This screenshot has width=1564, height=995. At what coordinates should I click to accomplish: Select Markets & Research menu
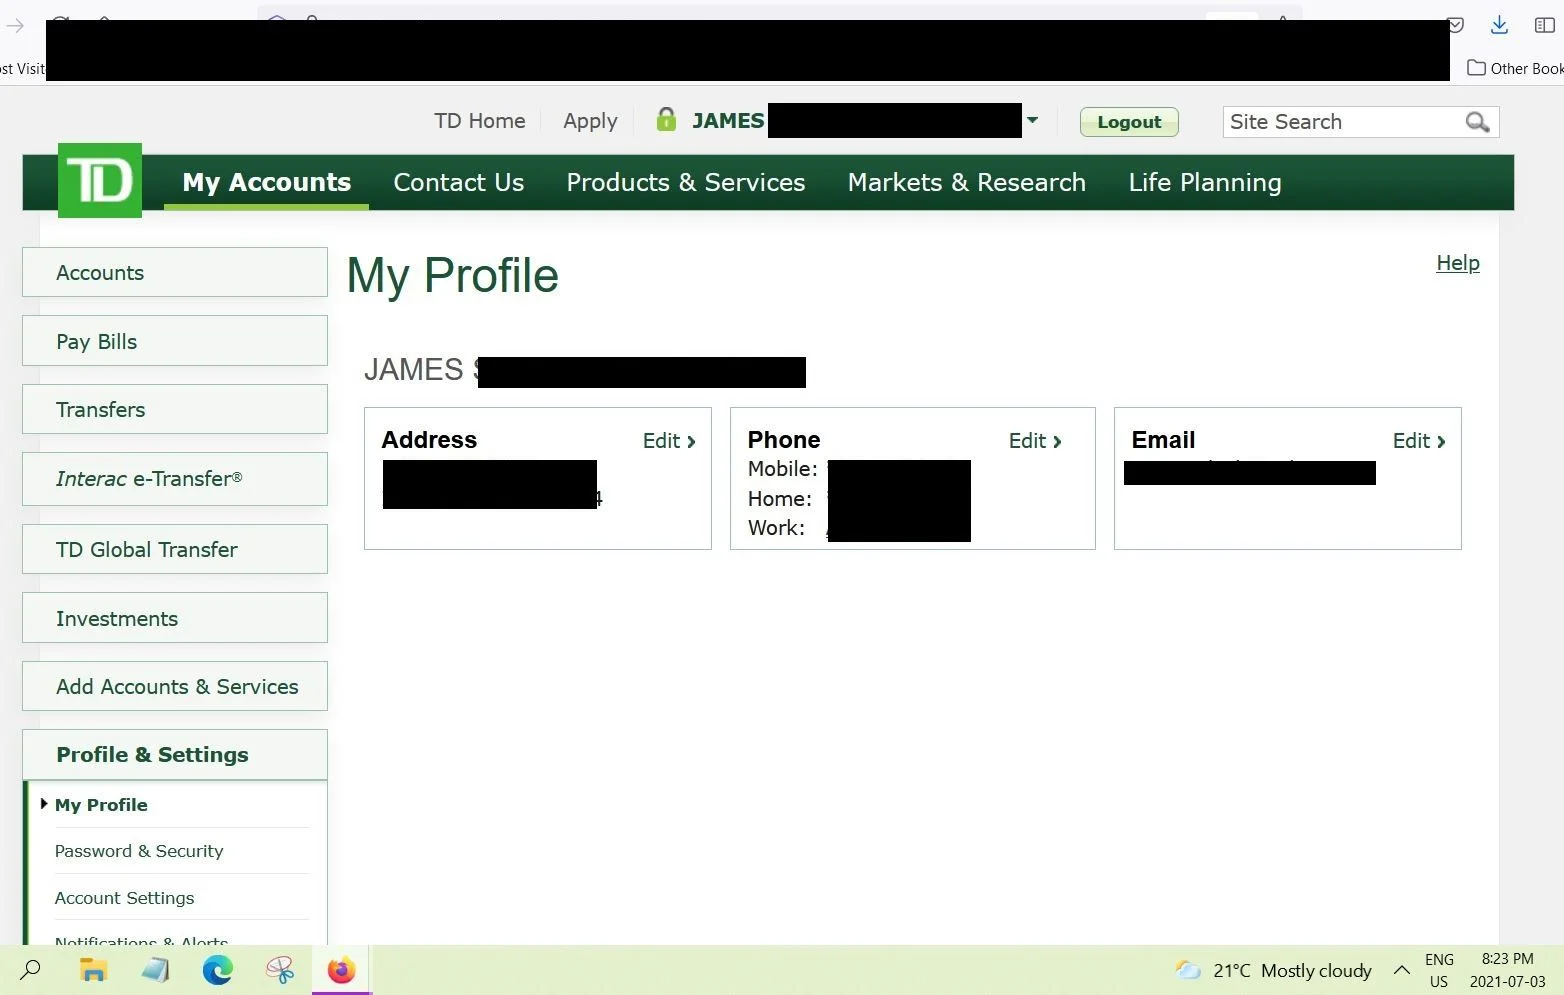pos(966,182)
